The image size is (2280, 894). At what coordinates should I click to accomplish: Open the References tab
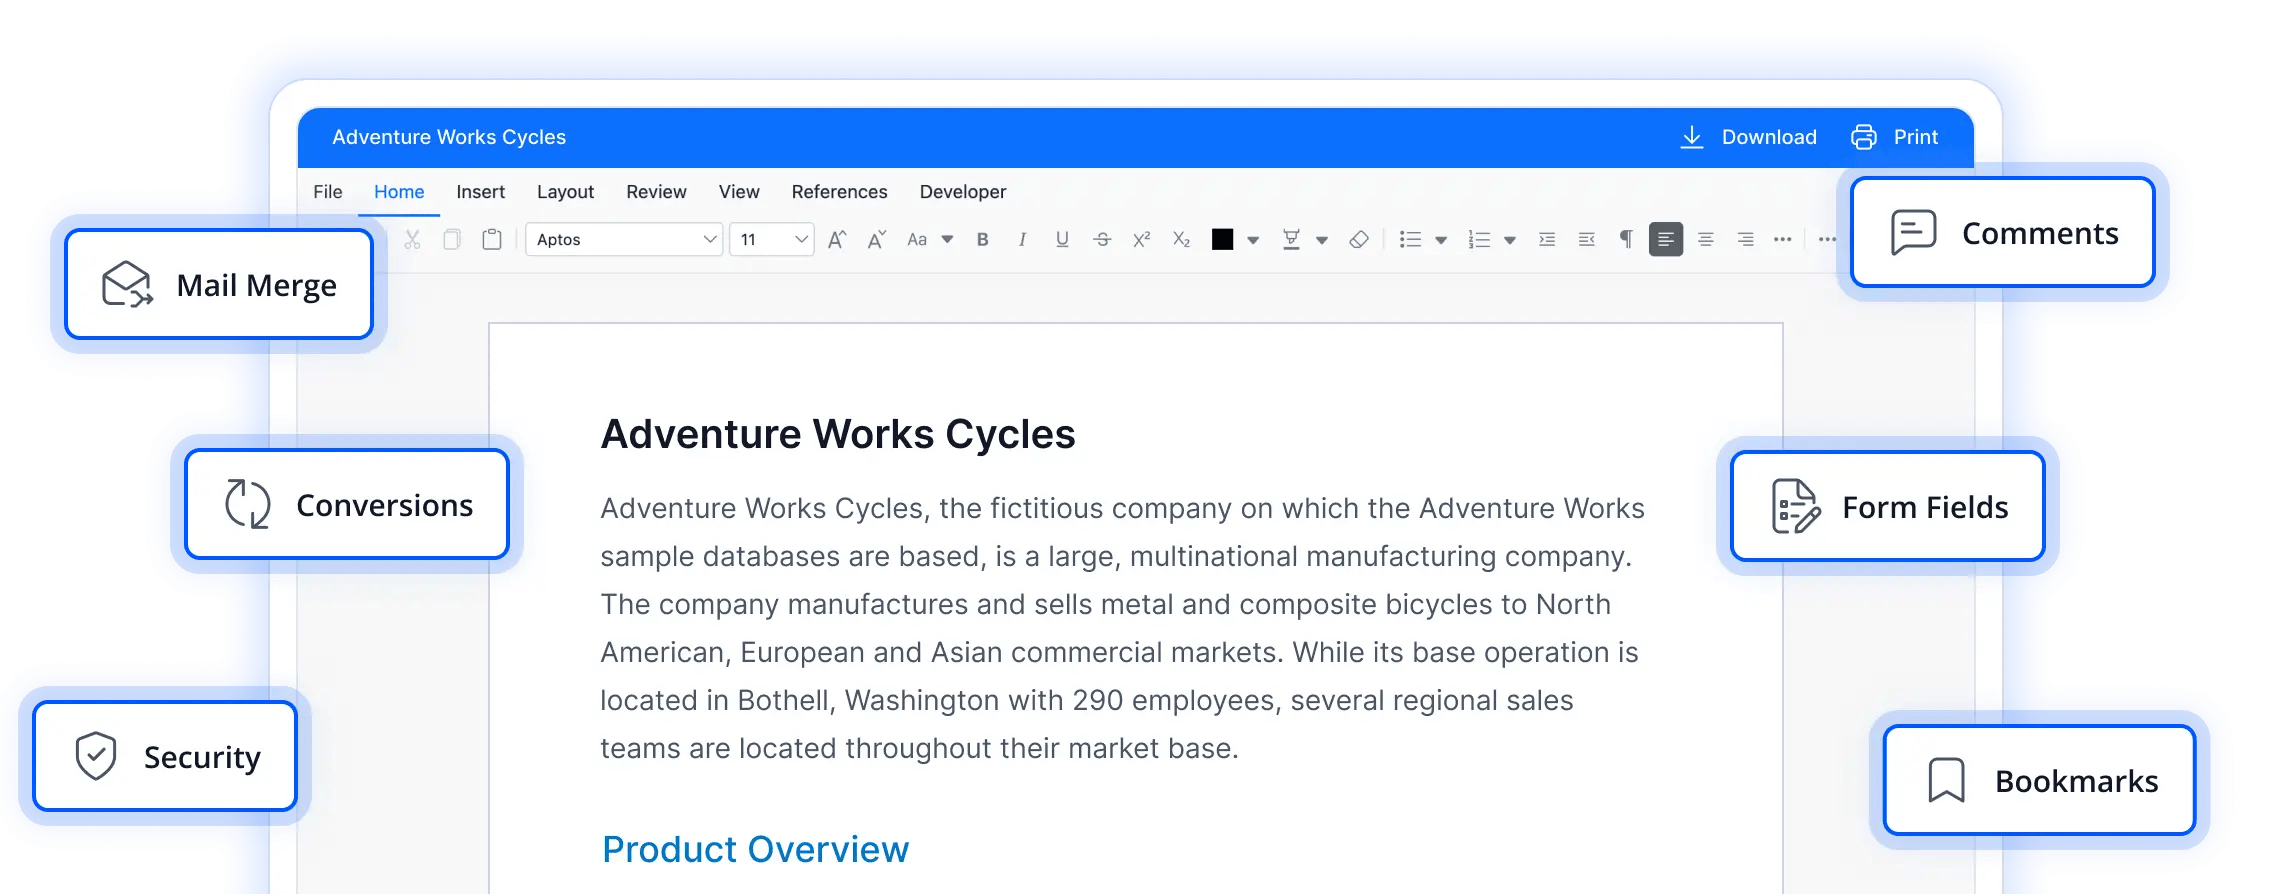point(839,192)
